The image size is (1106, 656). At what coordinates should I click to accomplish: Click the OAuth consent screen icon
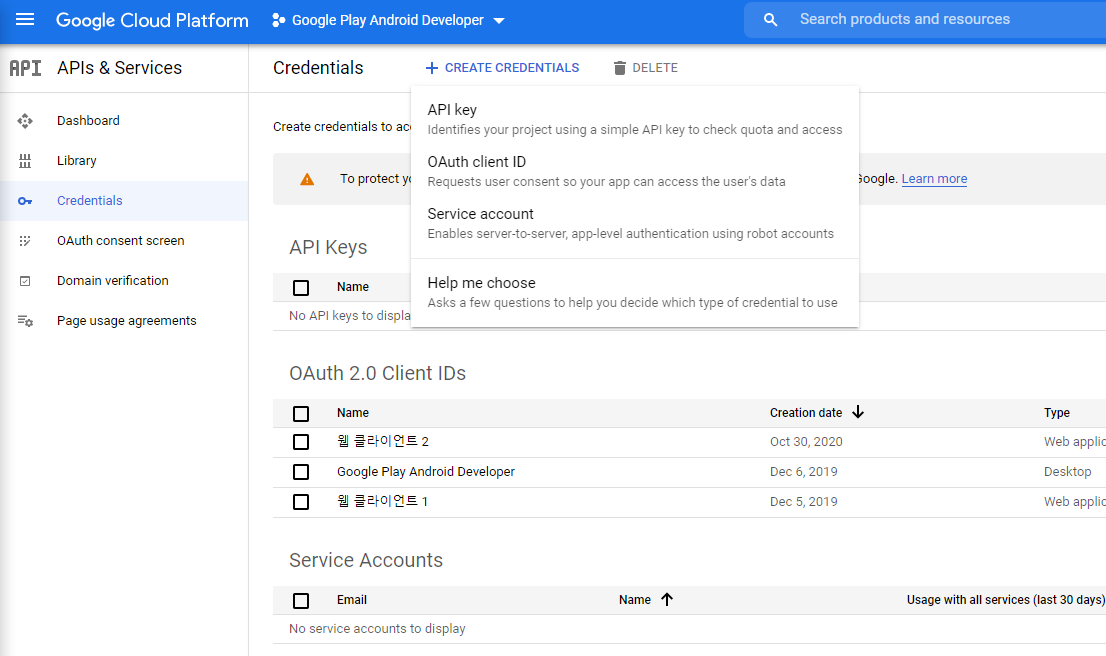[x=25, y=241]
